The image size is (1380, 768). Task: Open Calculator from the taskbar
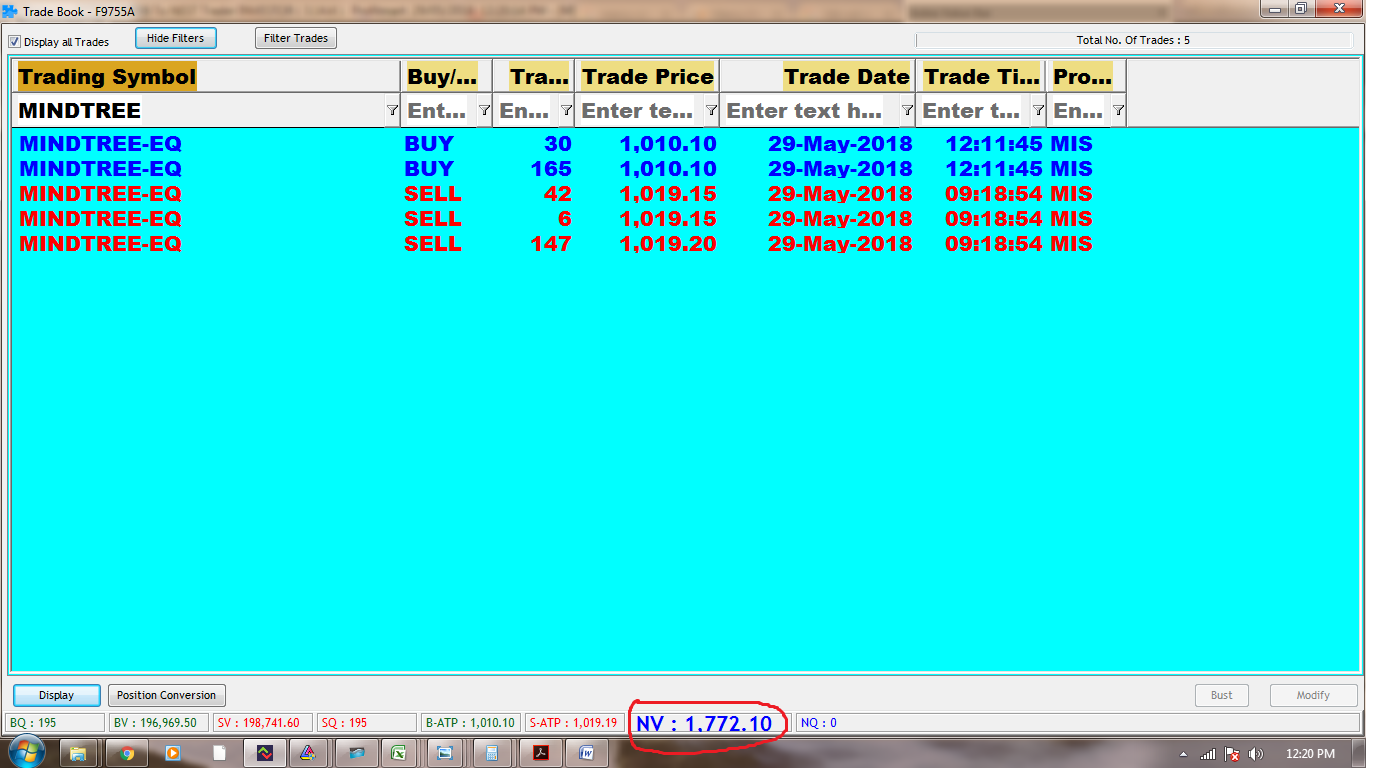point(492,753)
